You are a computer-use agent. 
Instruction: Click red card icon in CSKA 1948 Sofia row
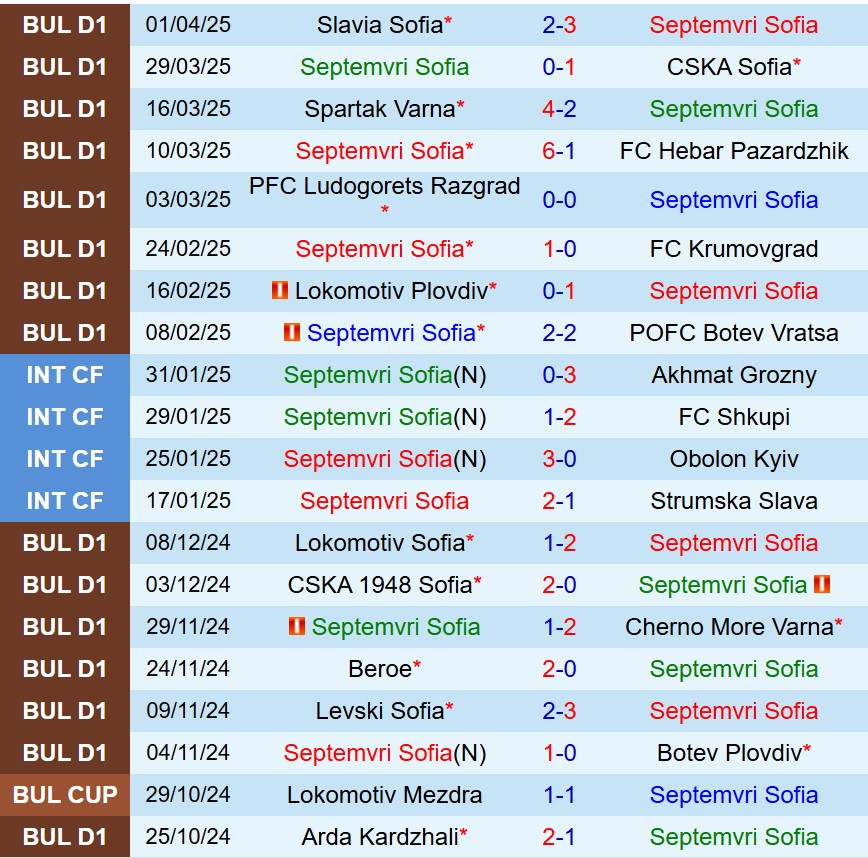click(x=822, y=585)
